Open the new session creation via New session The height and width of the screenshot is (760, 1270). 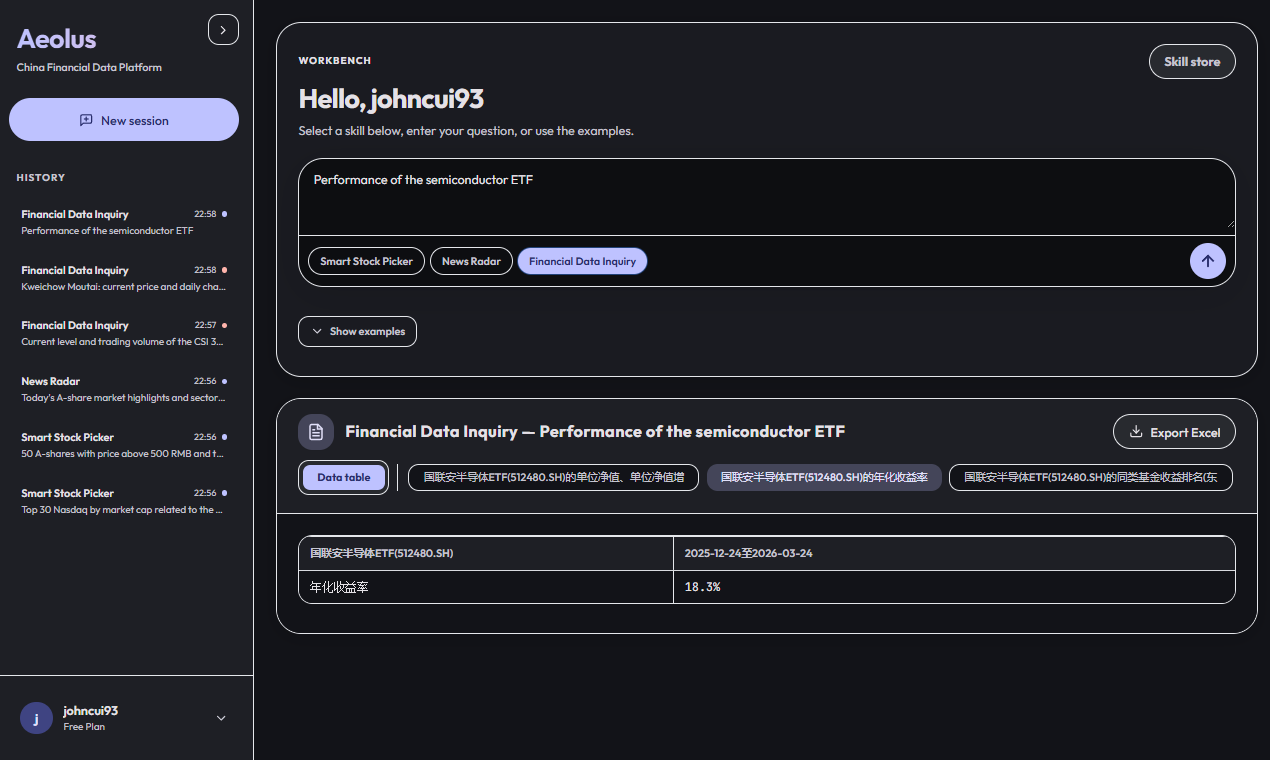click(x=123, y=119)
